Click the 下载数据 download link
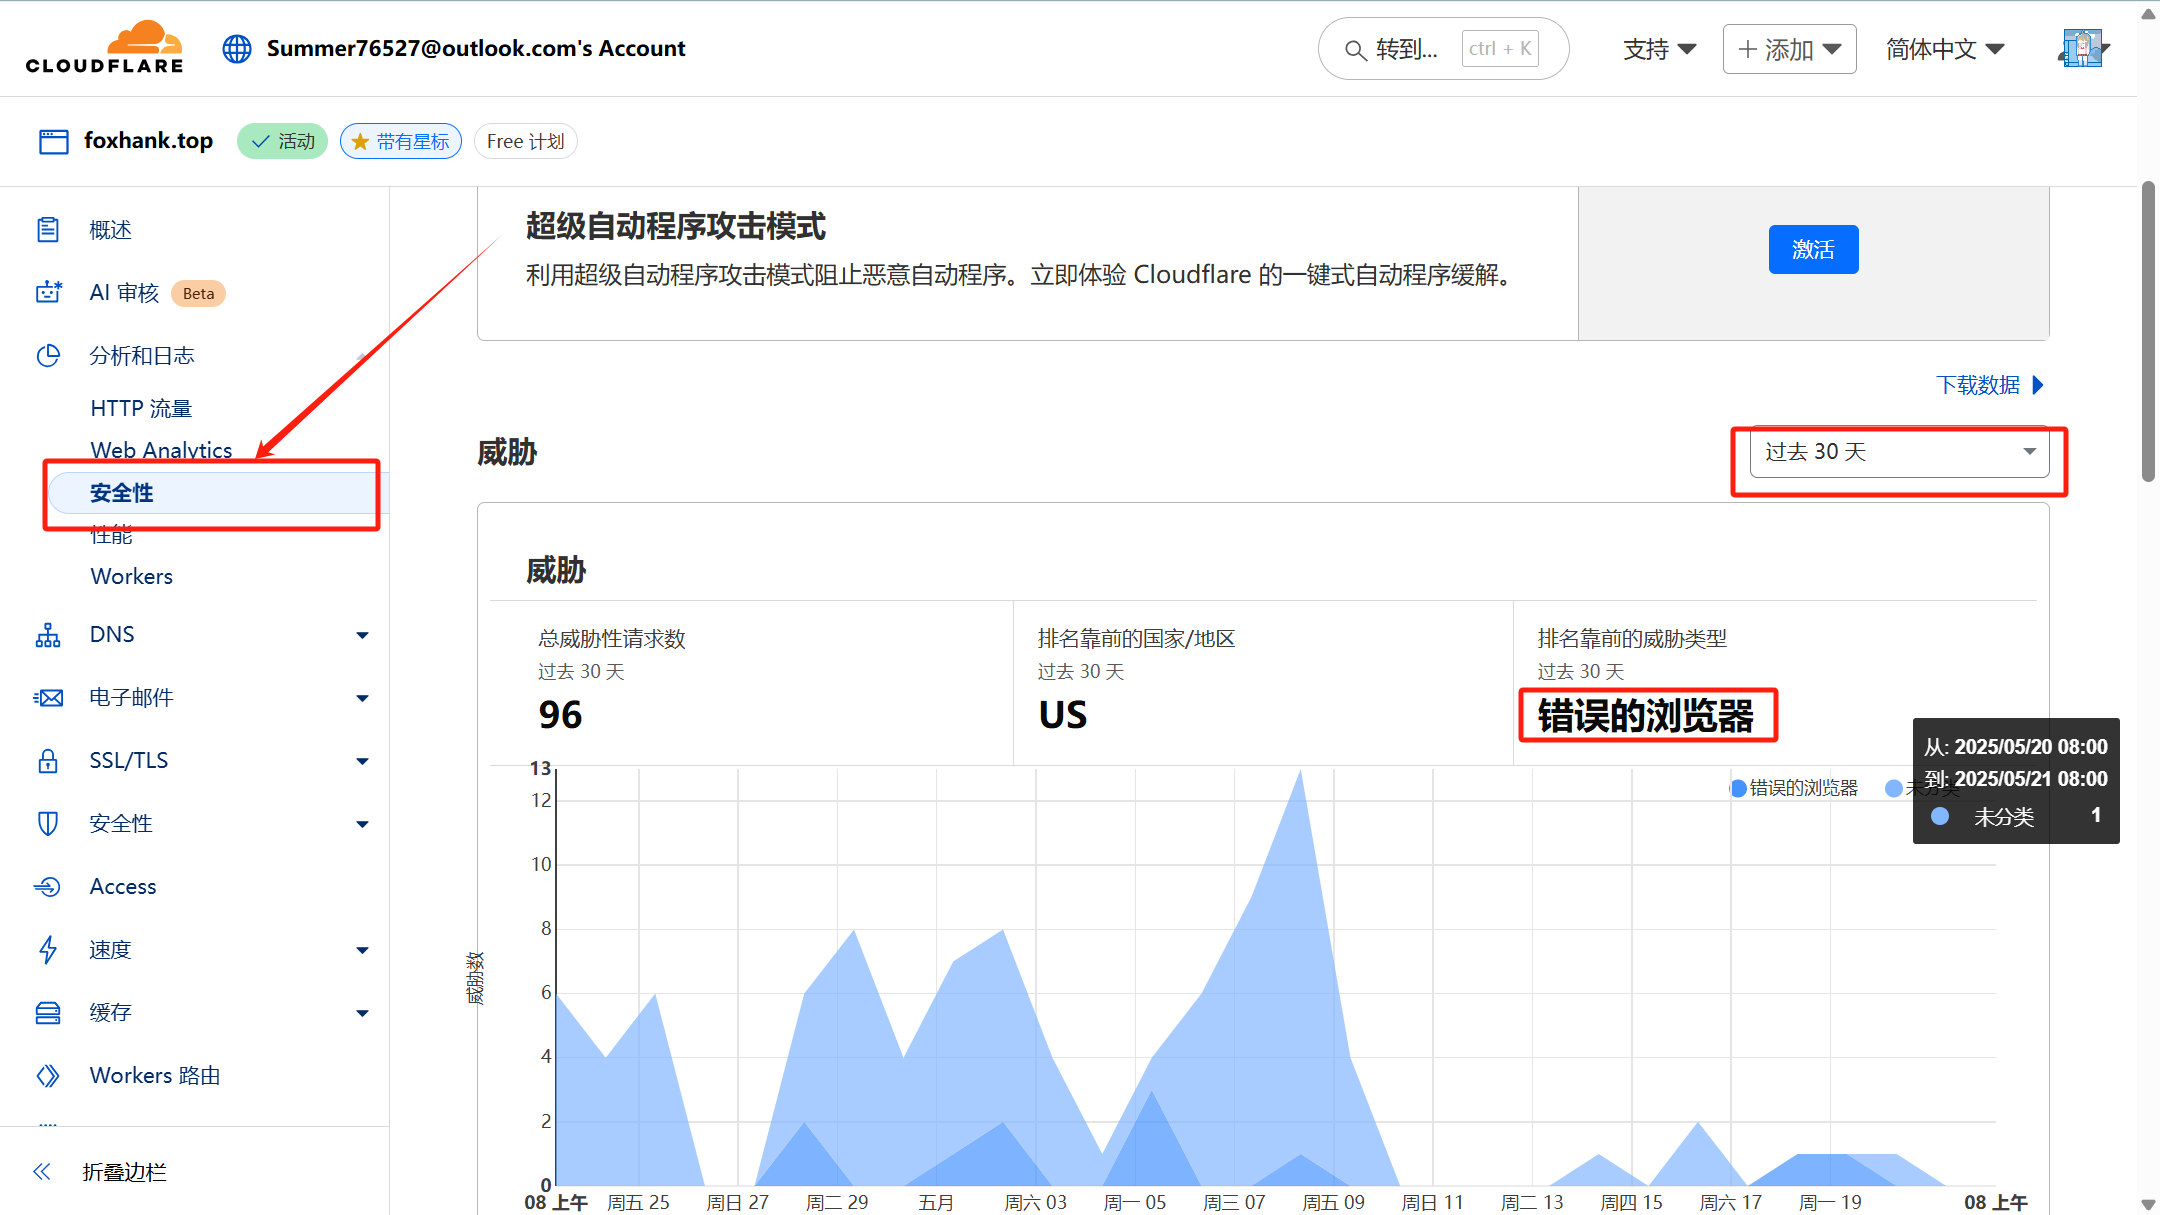This screenshot has width=2160, height=1215. point(1978,385)
